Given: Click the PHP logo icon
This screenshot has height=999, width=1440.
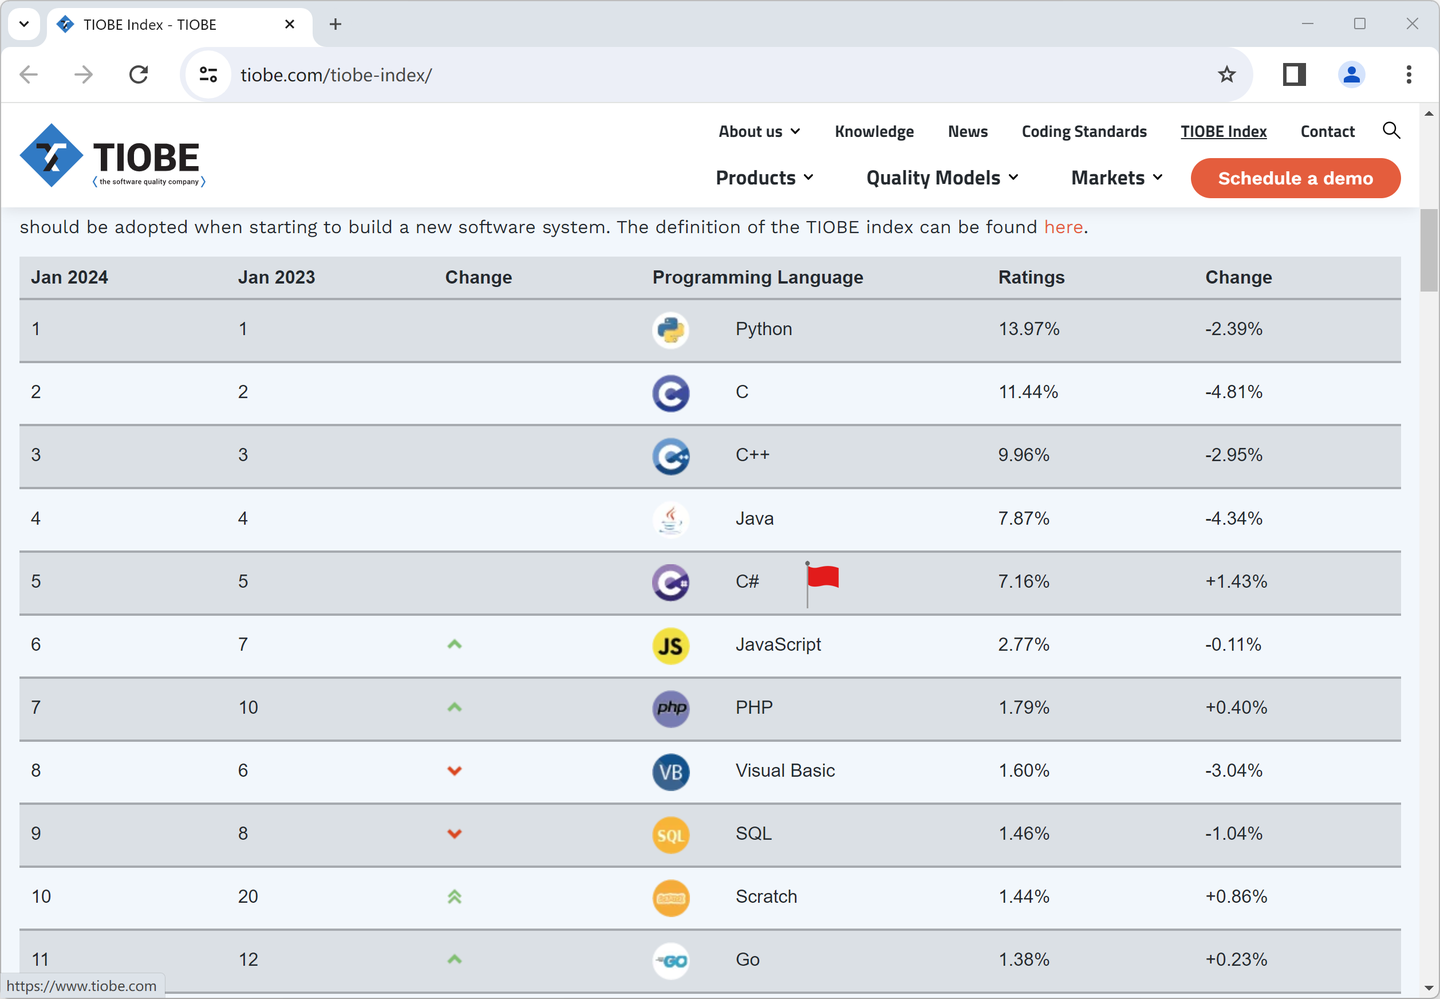Looking at the screenshot, I should (x=671, y=708).
